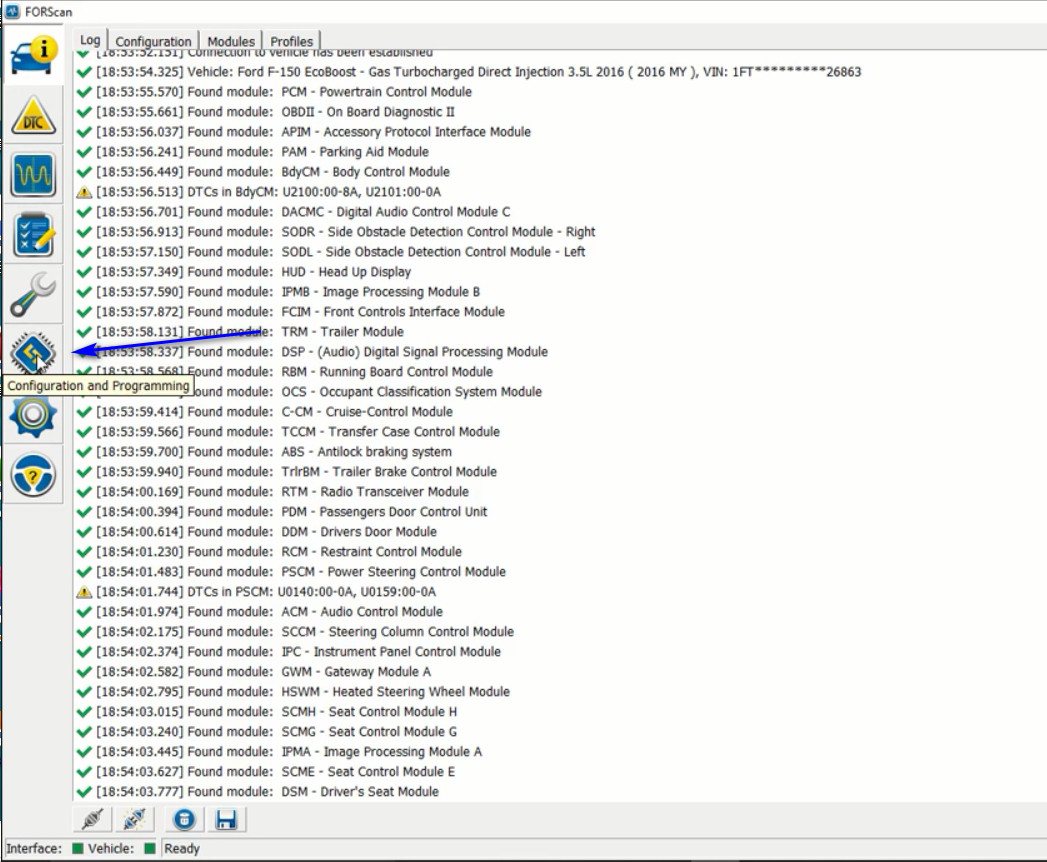Switch to the Log tab
1047x862 pixels.
[90, 40]
